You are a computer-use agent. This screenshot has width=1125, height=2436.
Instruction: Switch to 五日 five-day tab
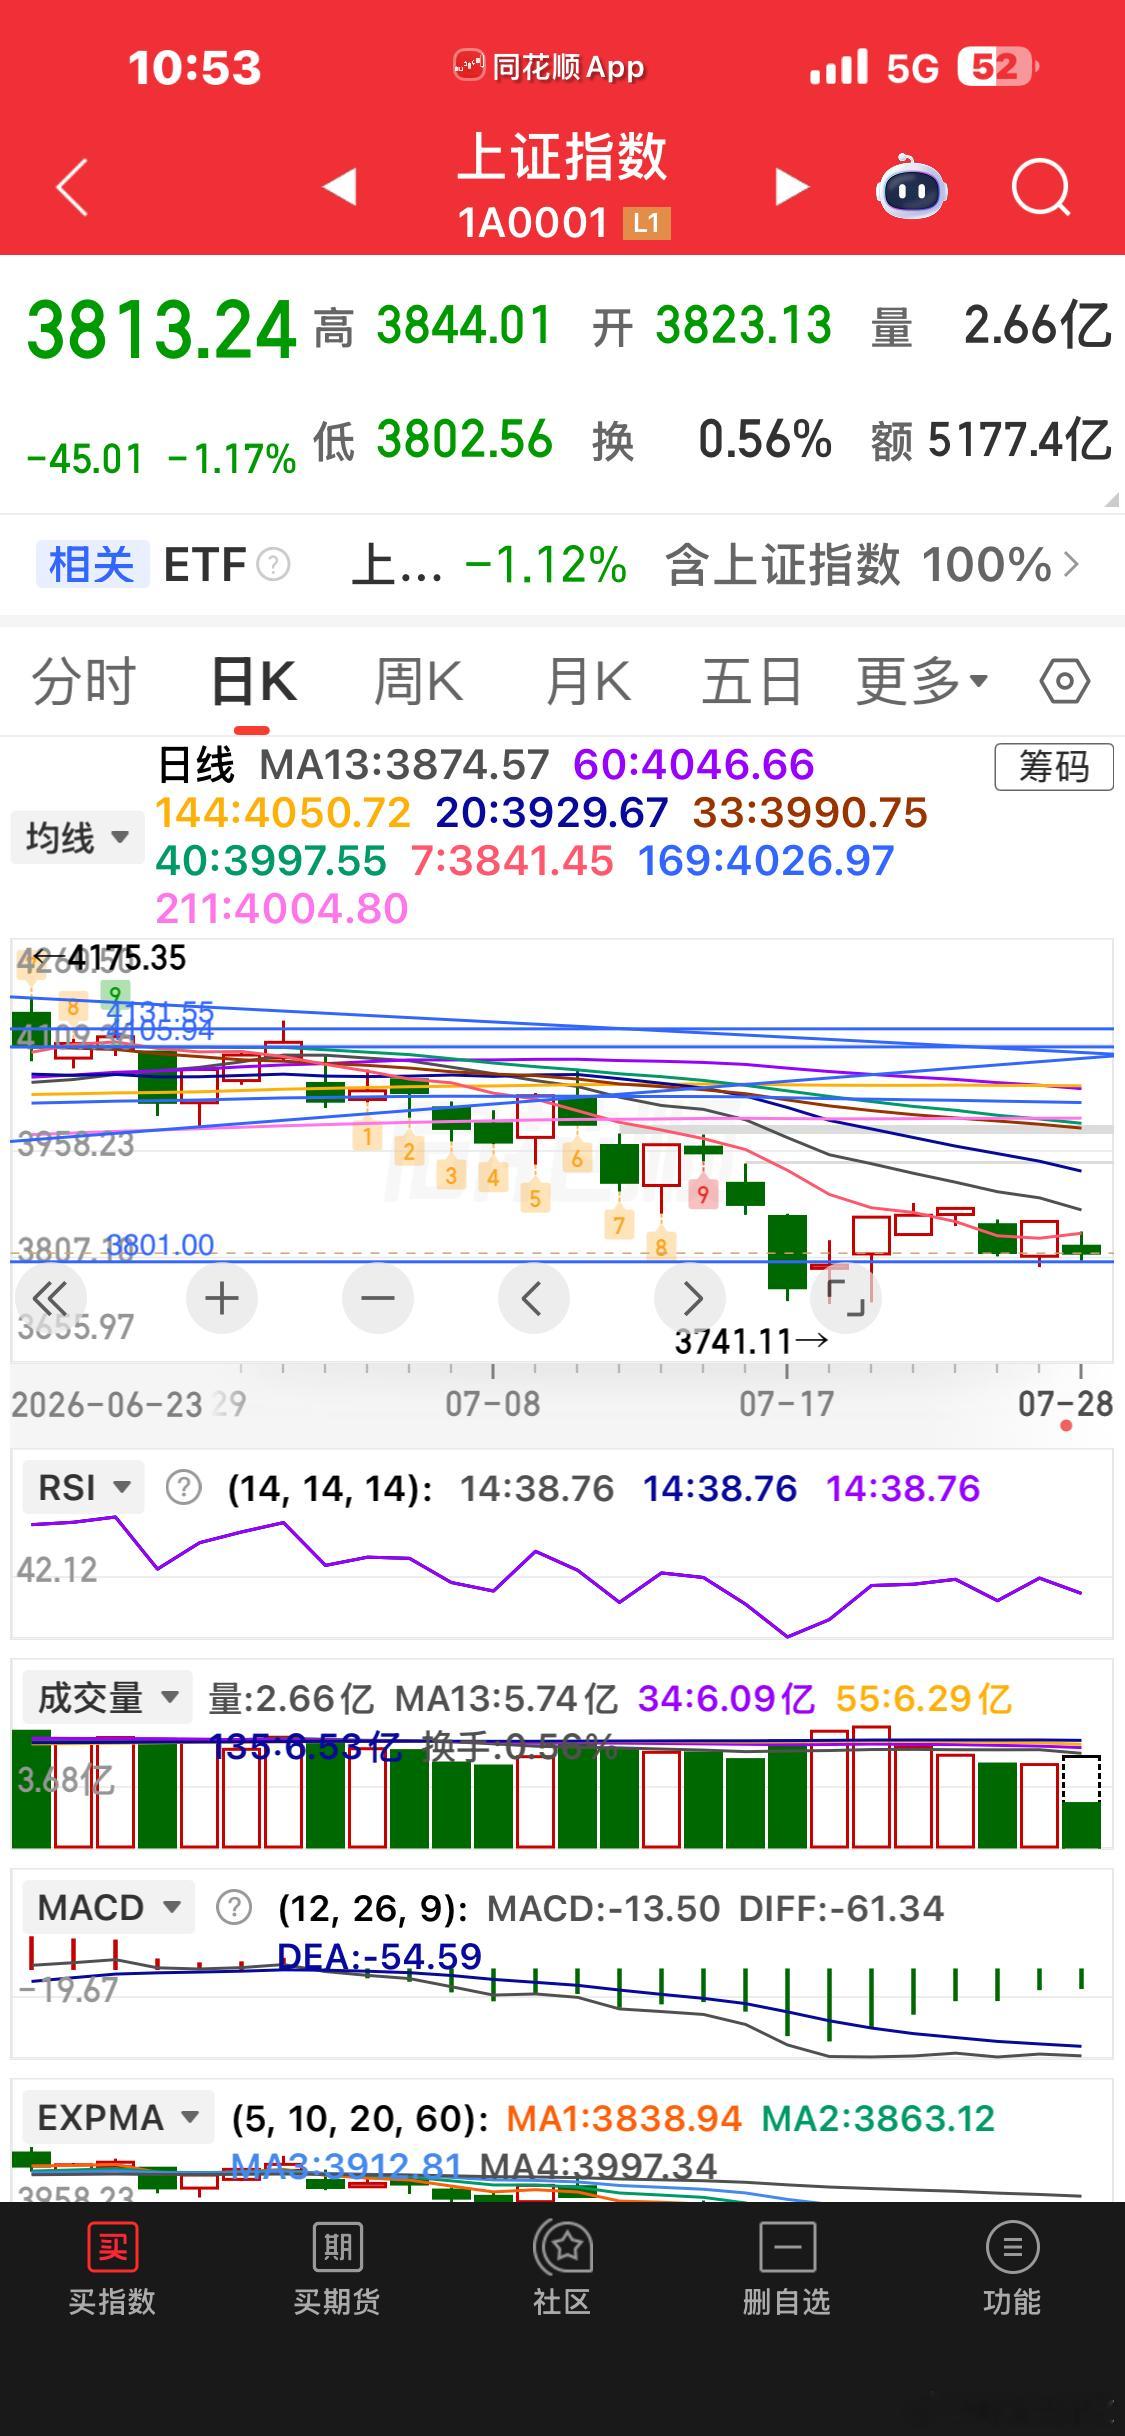(752, 682)
